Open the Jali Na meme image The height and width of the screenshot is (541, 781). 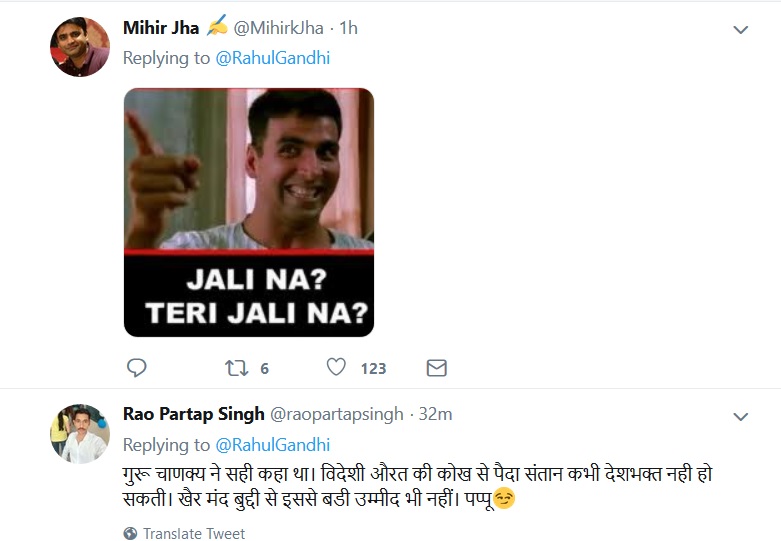coord(249,212)
